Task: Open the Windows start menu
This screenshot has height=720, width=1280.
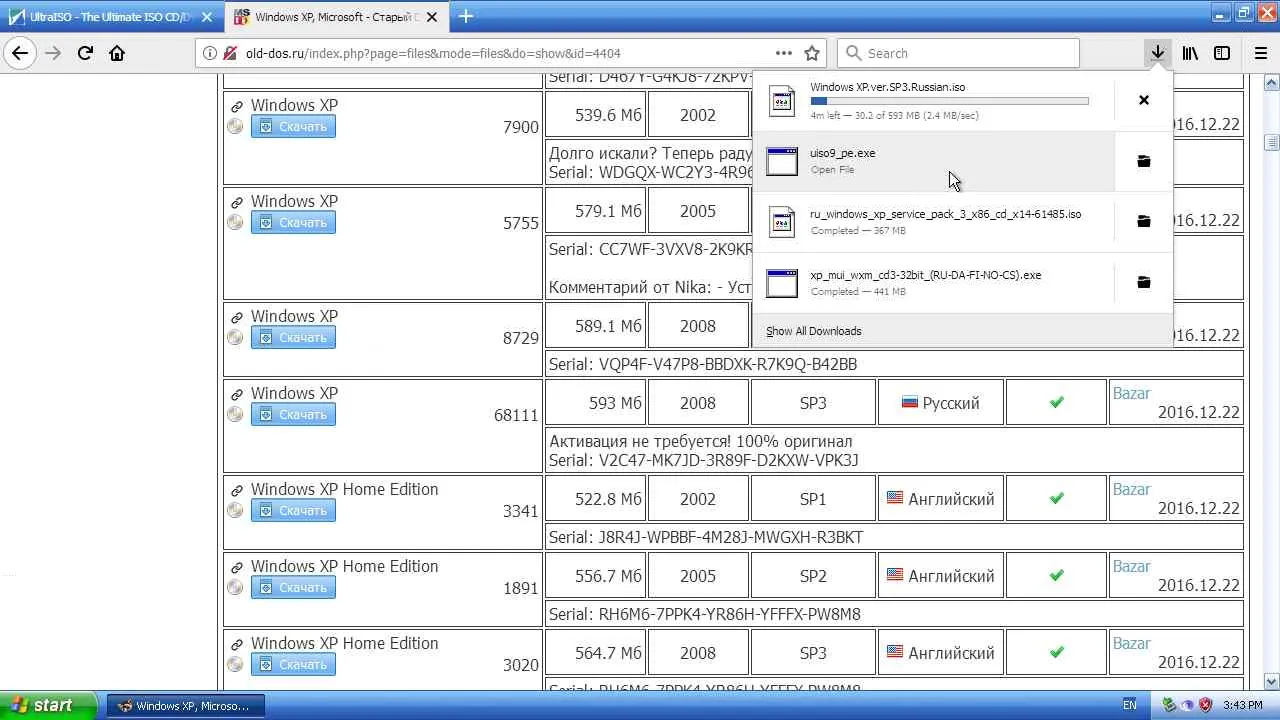Action: (x=48, y=705)
